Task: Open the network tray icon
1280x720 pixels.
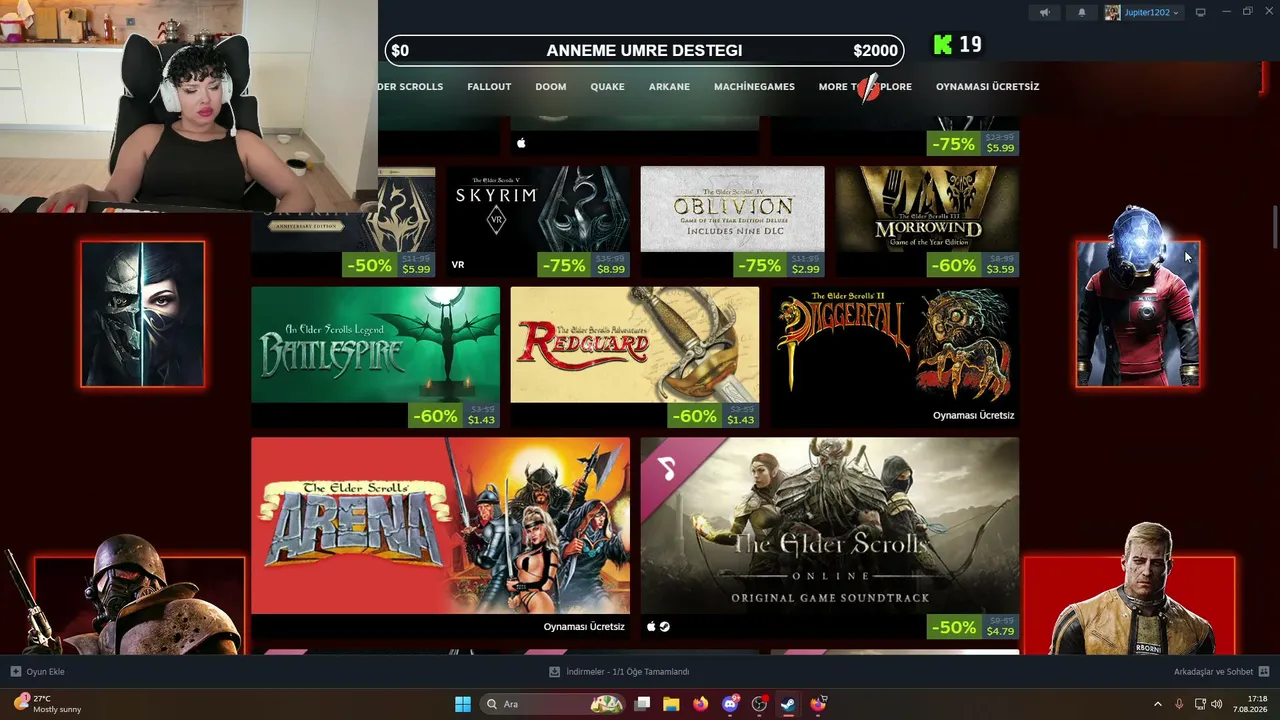Action: click(1201, 704)
